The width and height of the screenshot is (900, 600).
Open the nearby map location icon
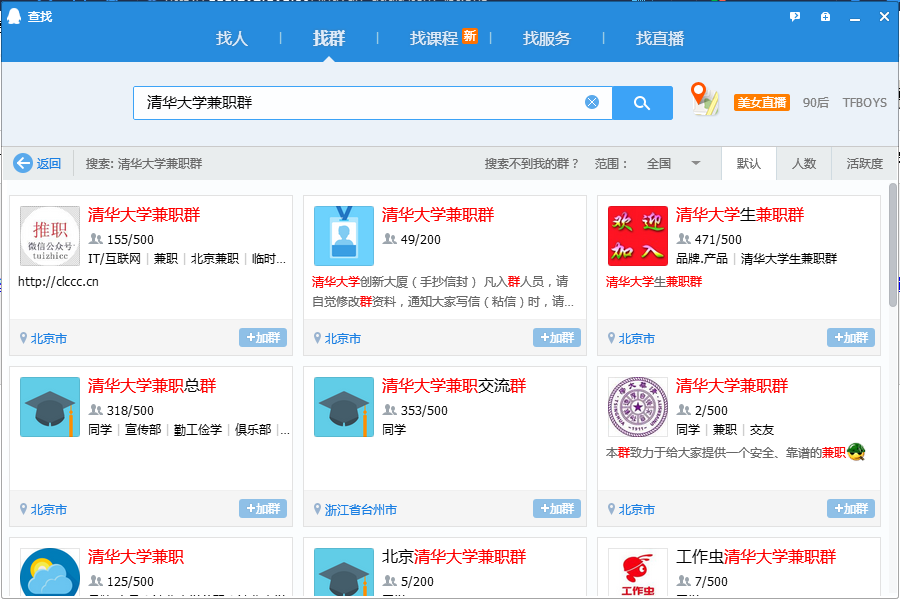(704, 99)
